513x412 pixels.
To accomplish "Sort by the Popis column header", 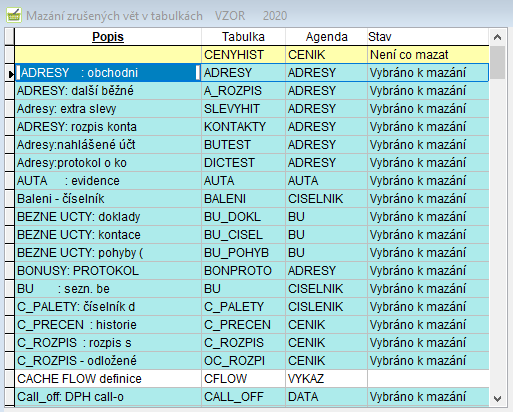I will click(108, 37).
